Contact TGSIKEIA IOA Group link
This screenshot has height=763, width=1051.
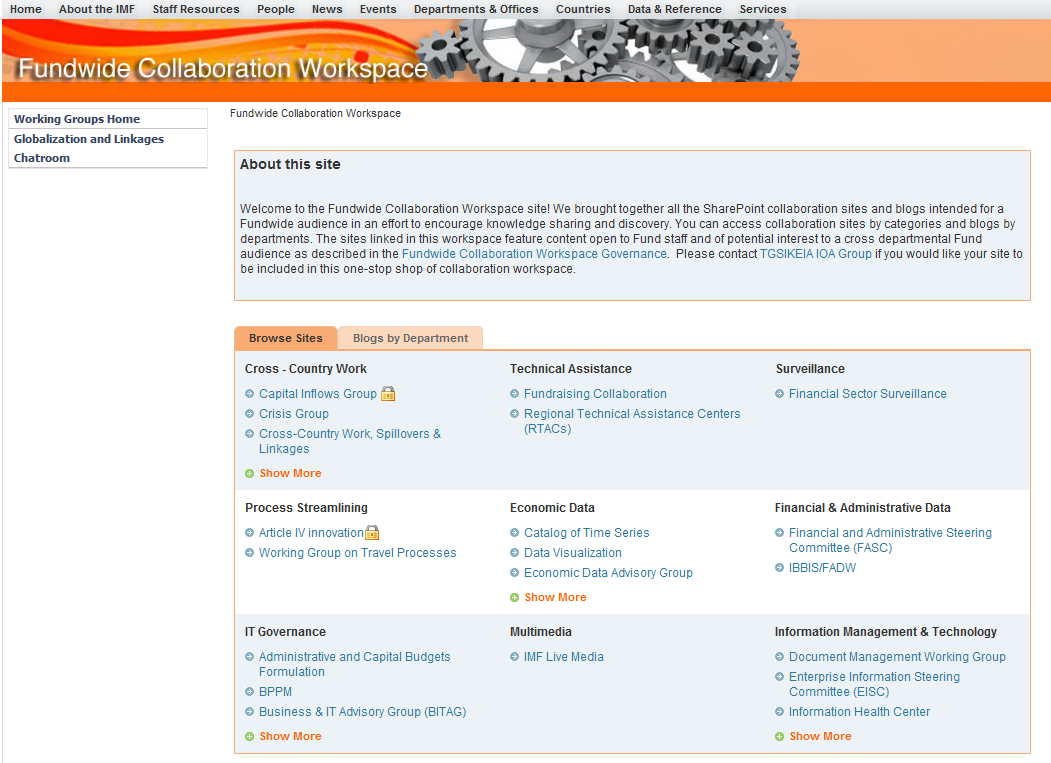816,253
